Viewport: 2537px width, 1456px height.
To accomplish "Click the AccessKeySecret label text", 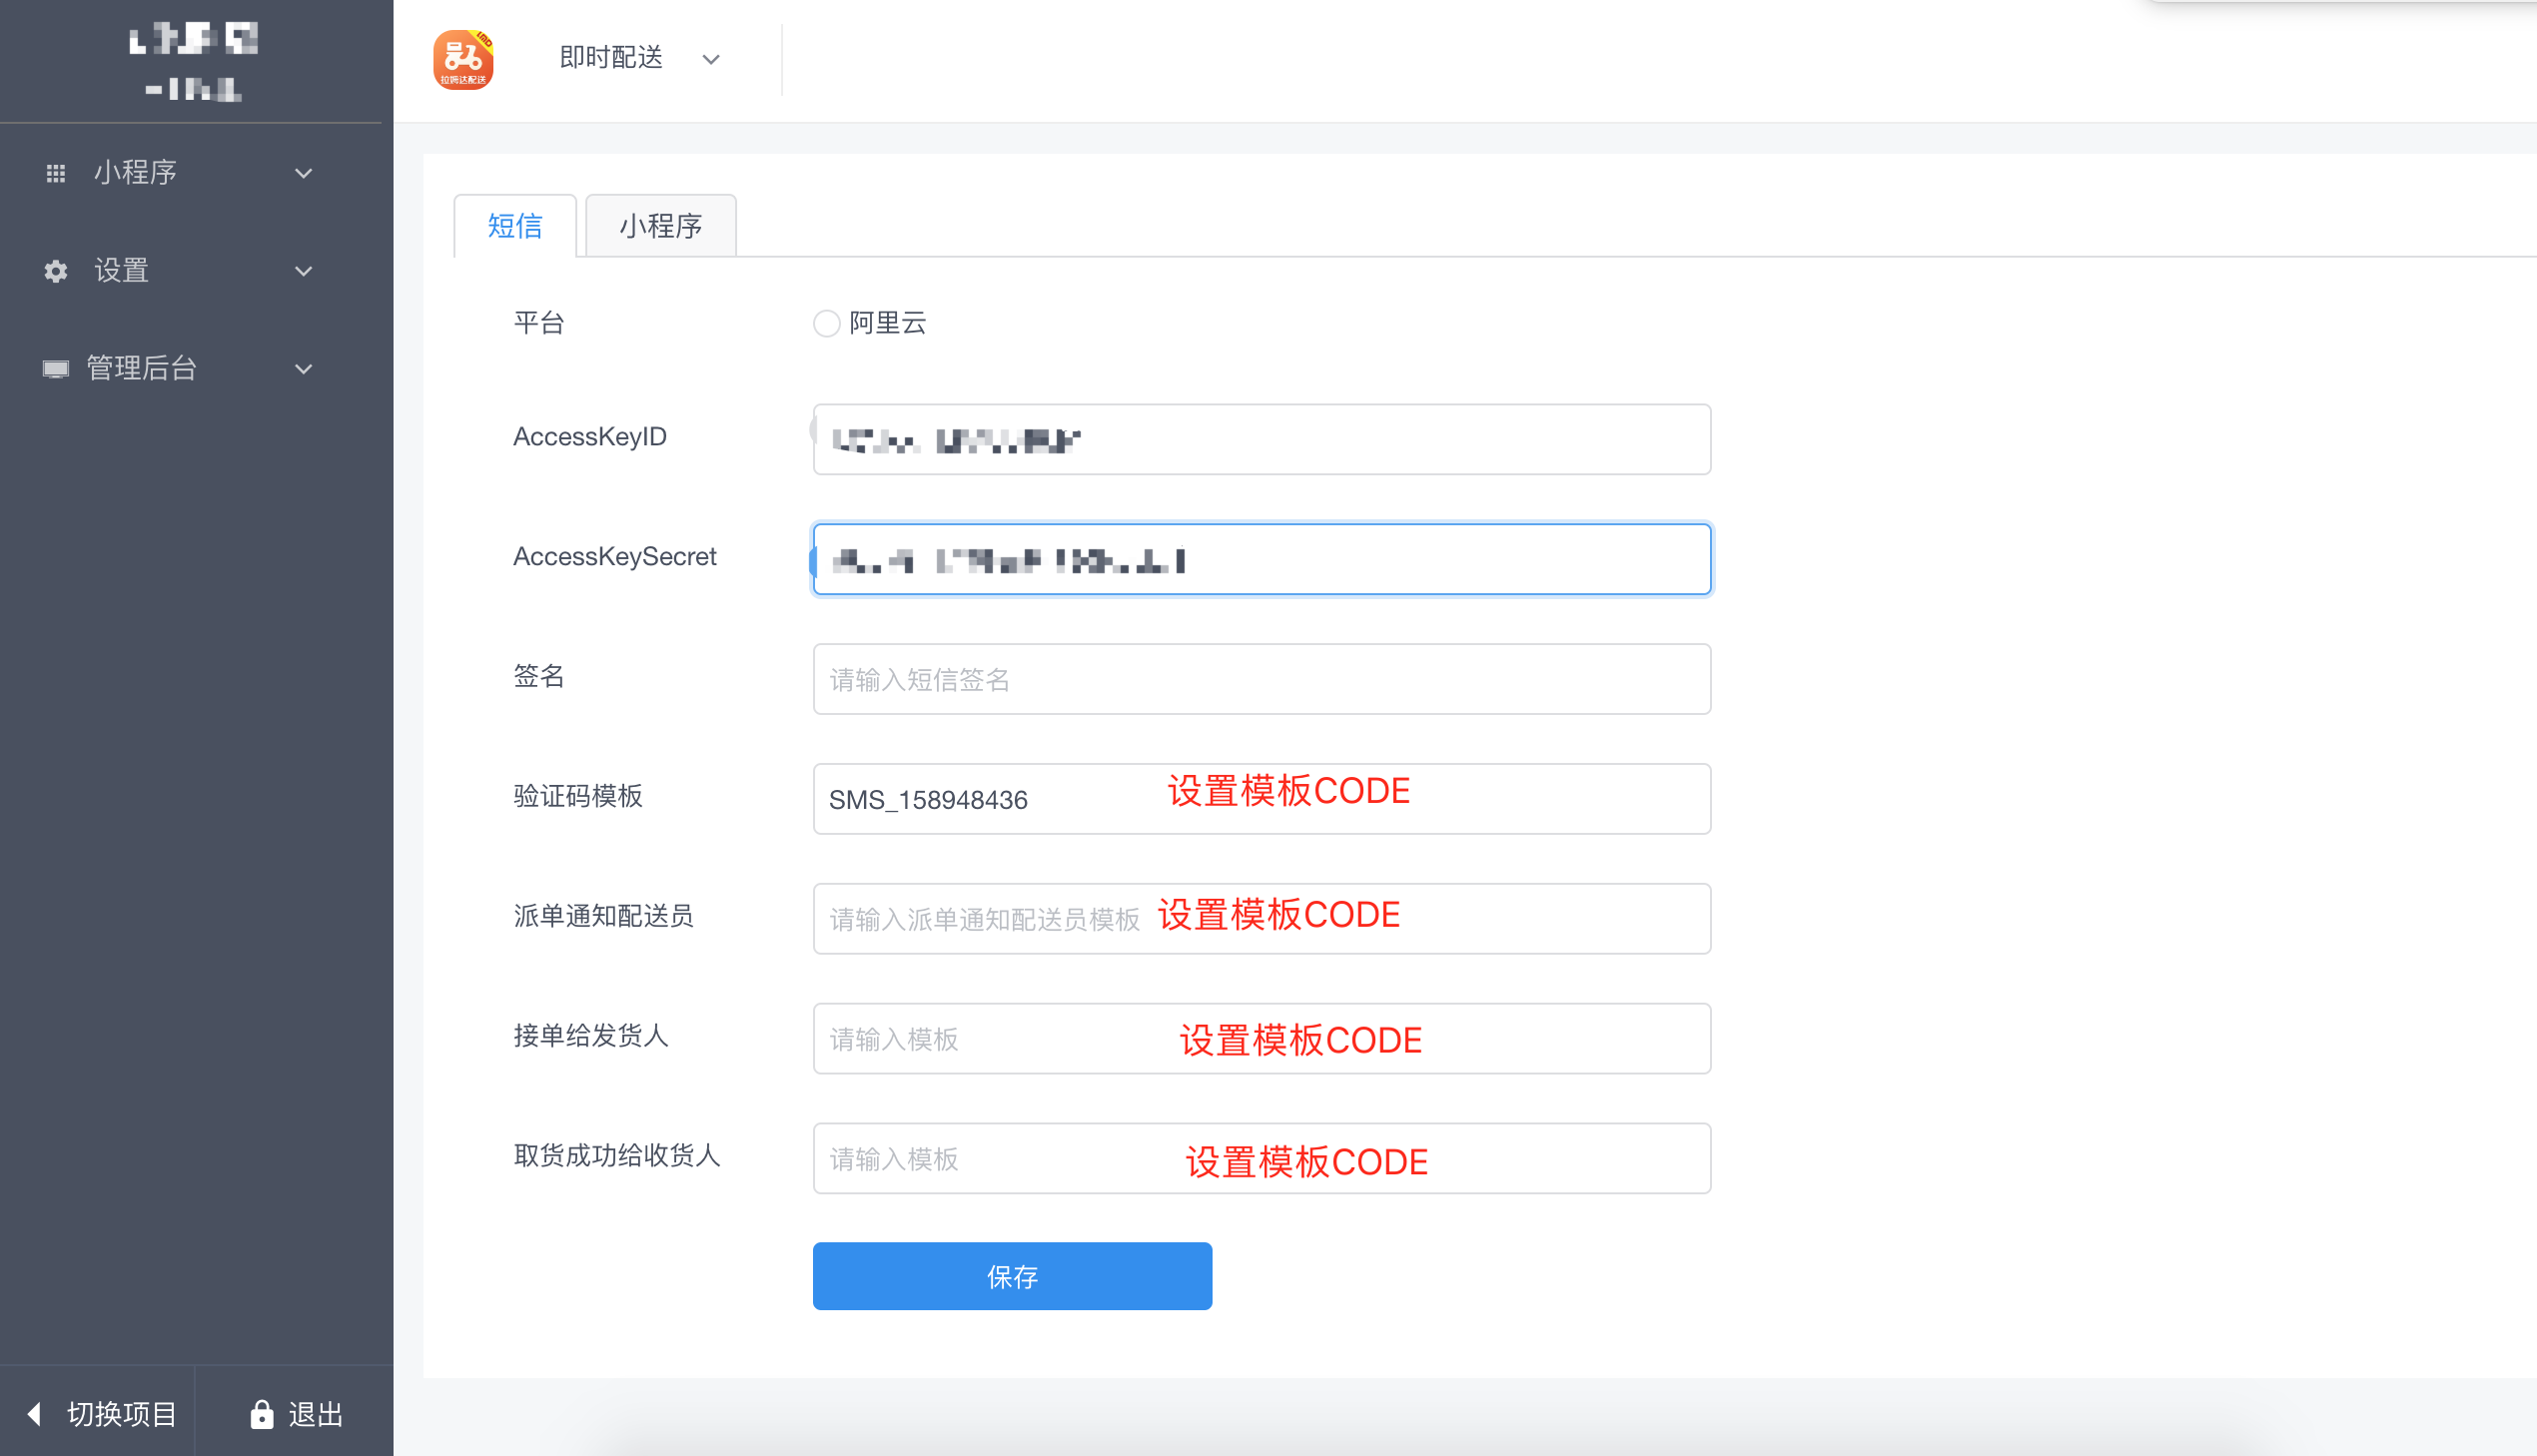I will pyautogui.click(x=615, y=557).
